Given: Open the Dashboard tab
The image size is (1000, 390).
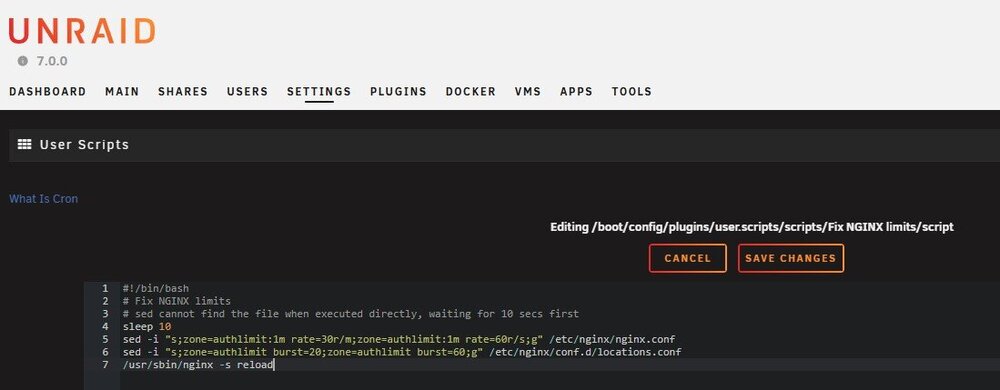Looking at the screenshot, I should pos(48,91).
